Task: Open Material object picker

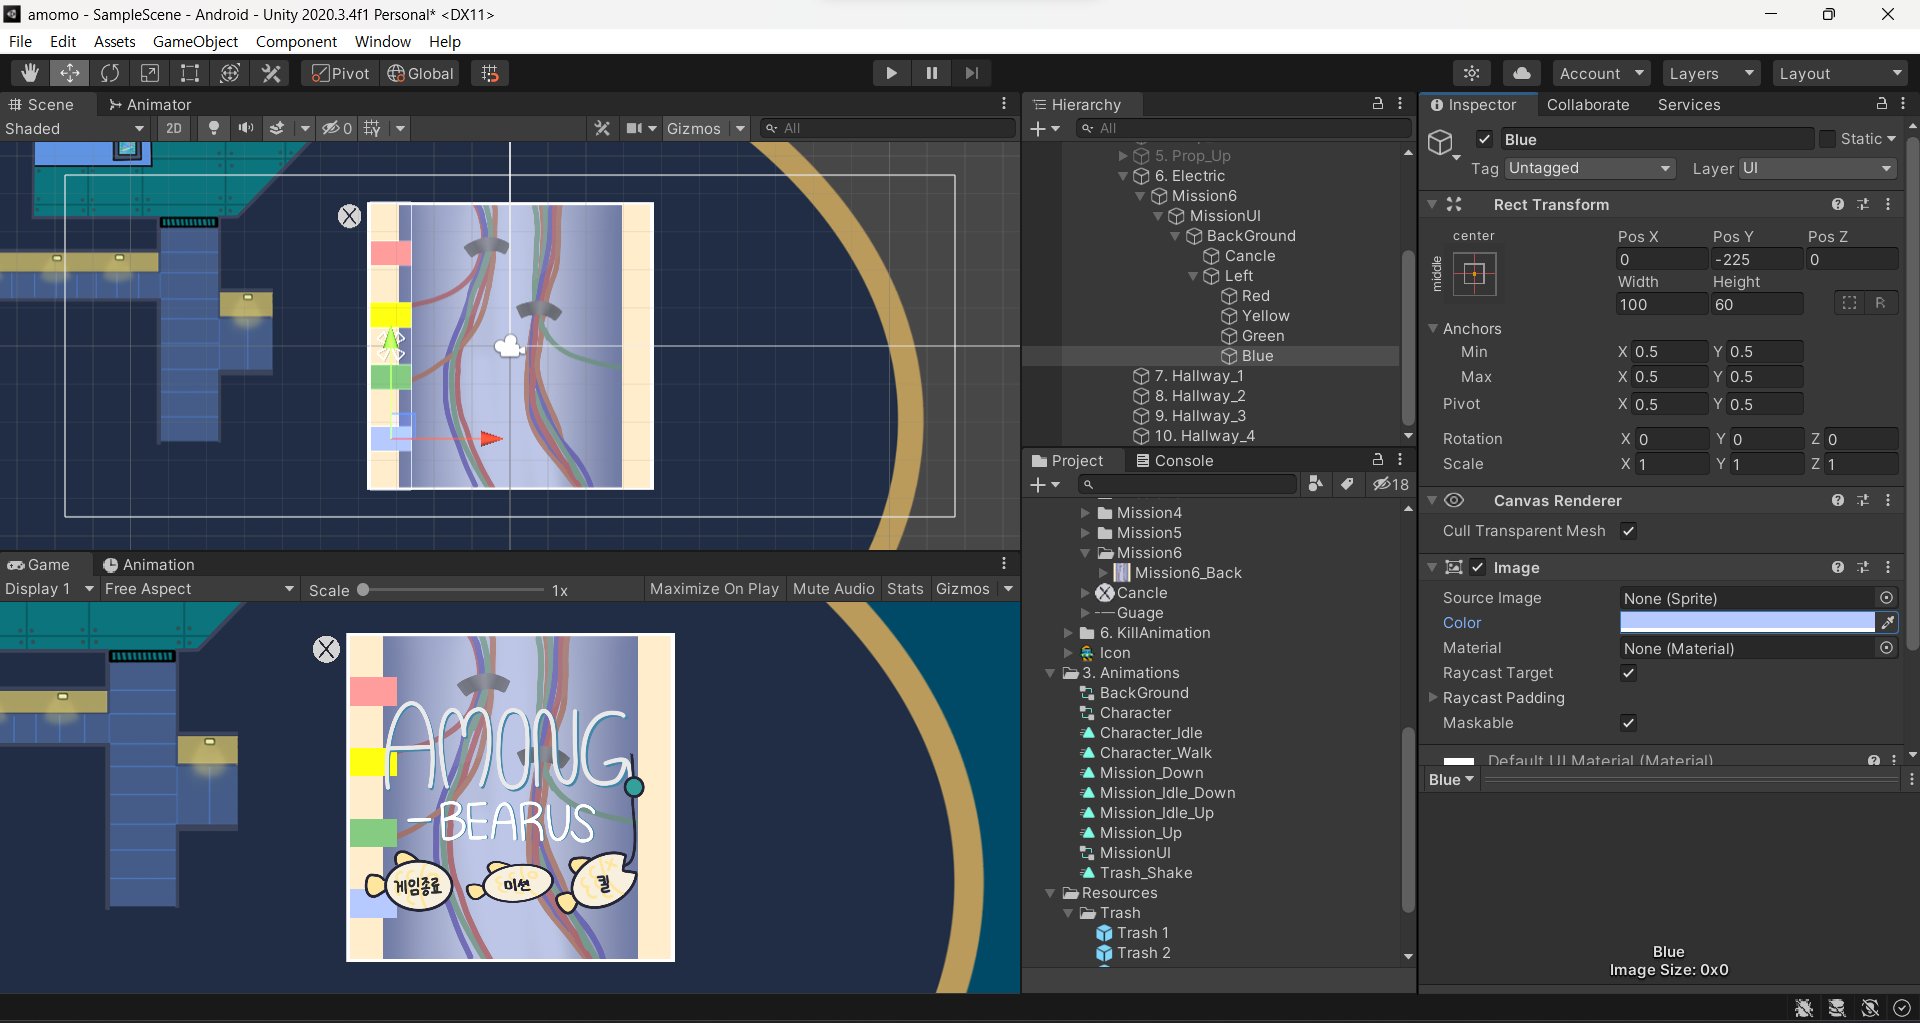Action: tap(1886, 648)
